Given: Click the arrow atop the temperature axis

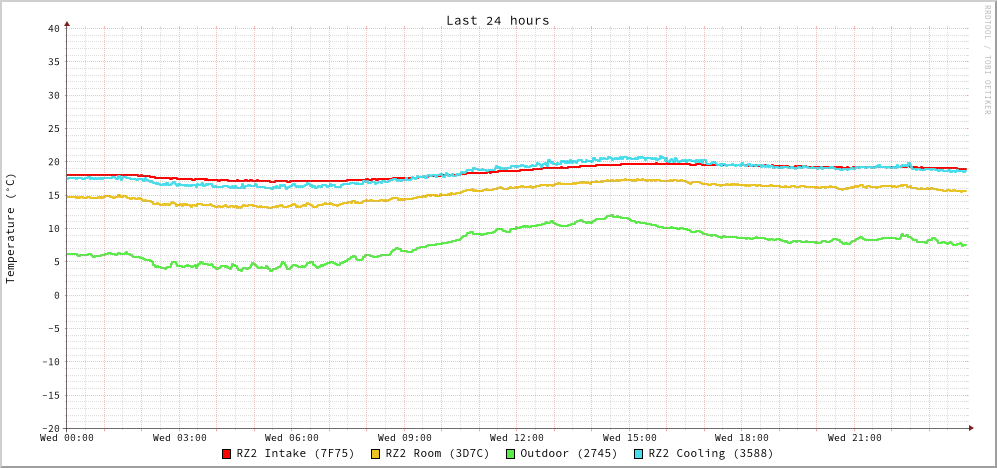Looking at the screenshot, I should (x=67, y=23).
